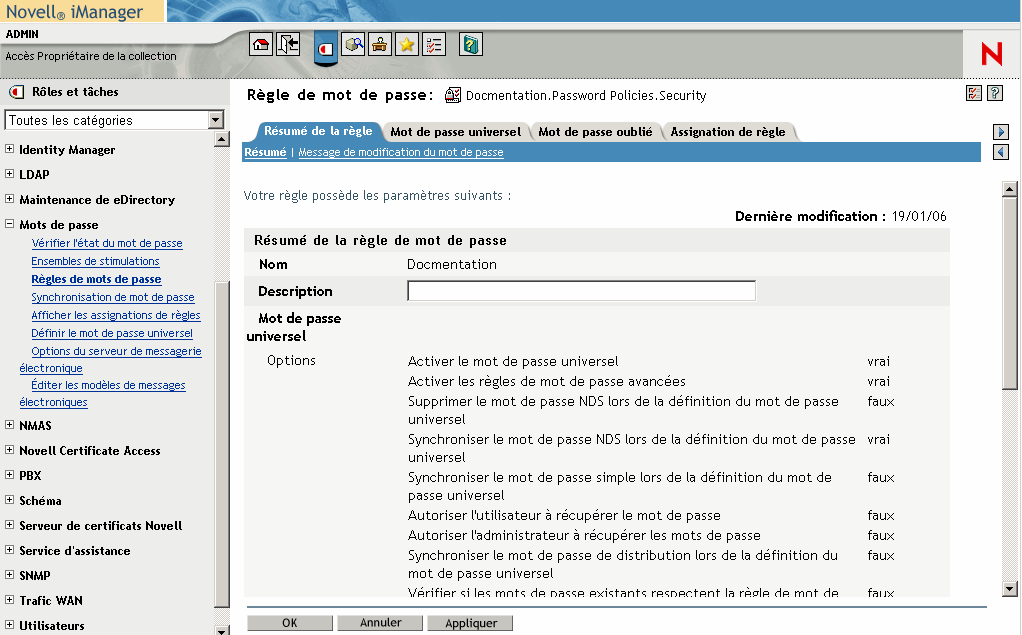Open the Help book icon in the toolbar
Viewport: 1022px width, 635px height.
471,44
